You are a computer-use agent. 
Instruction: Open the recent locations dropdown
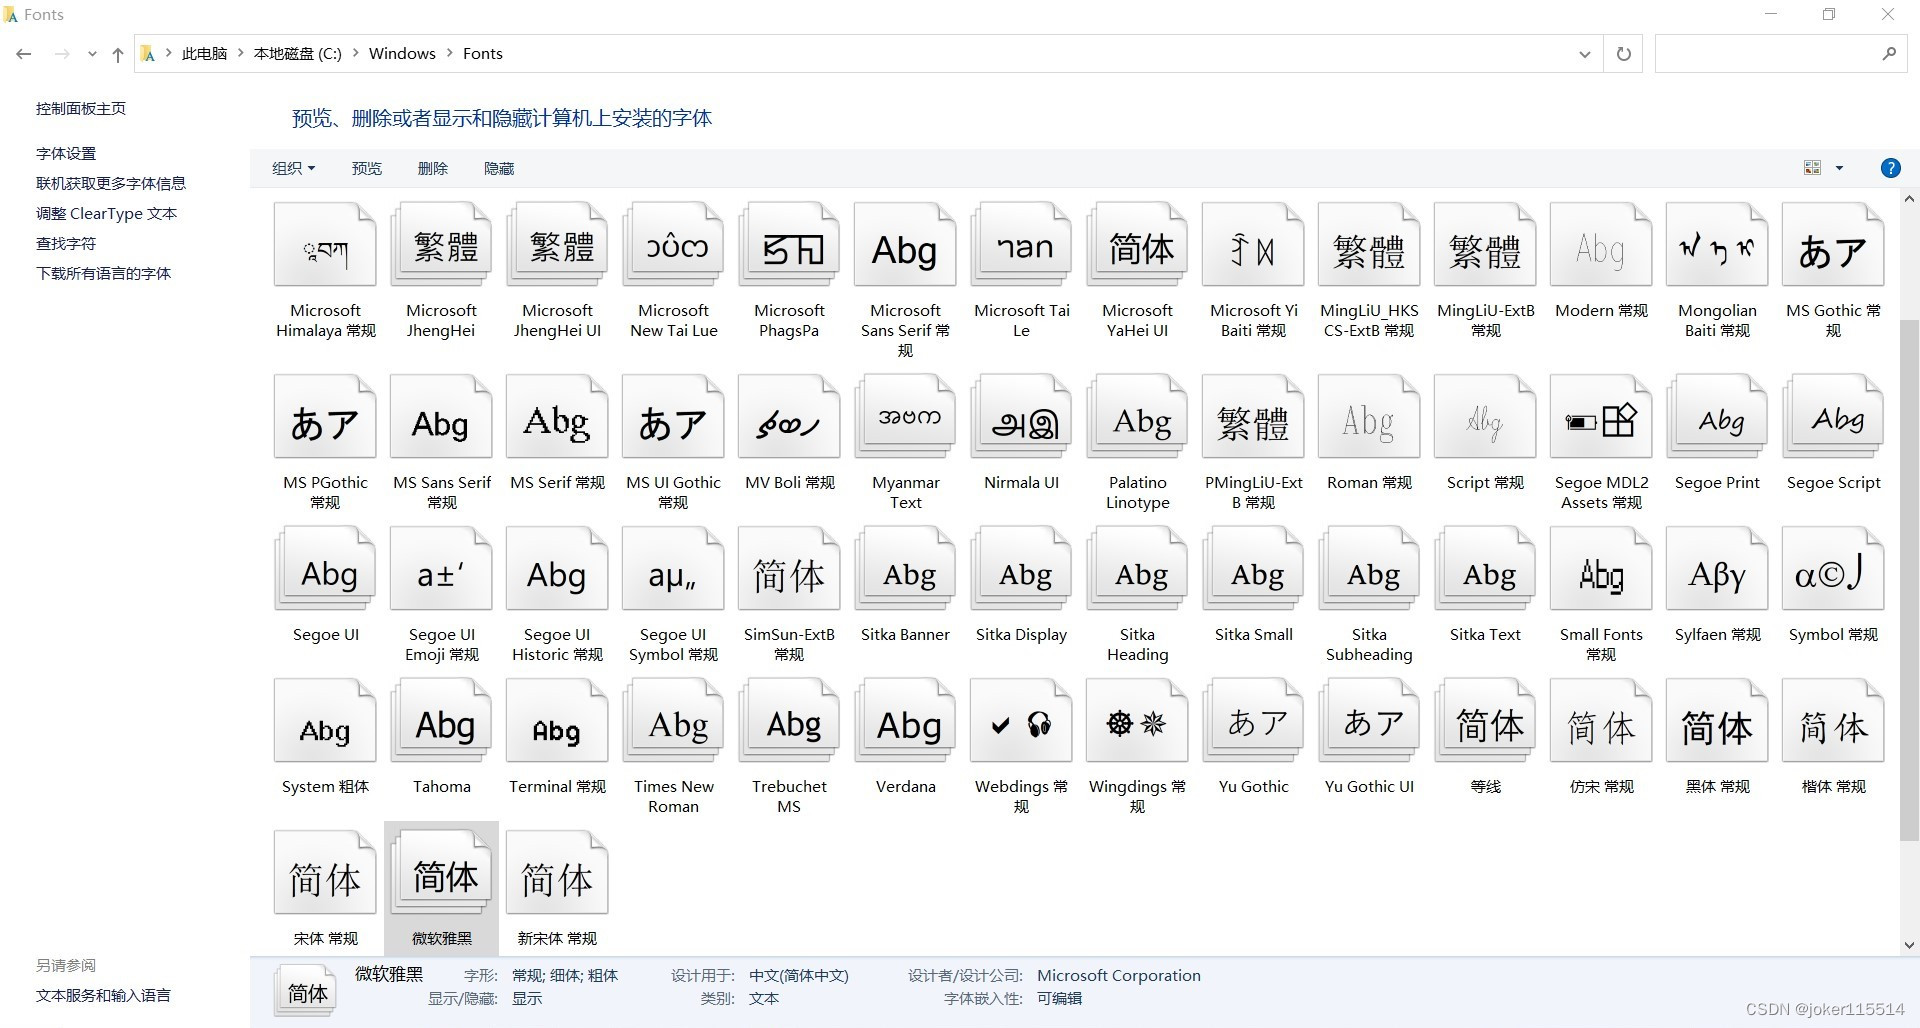coord(92,54)
